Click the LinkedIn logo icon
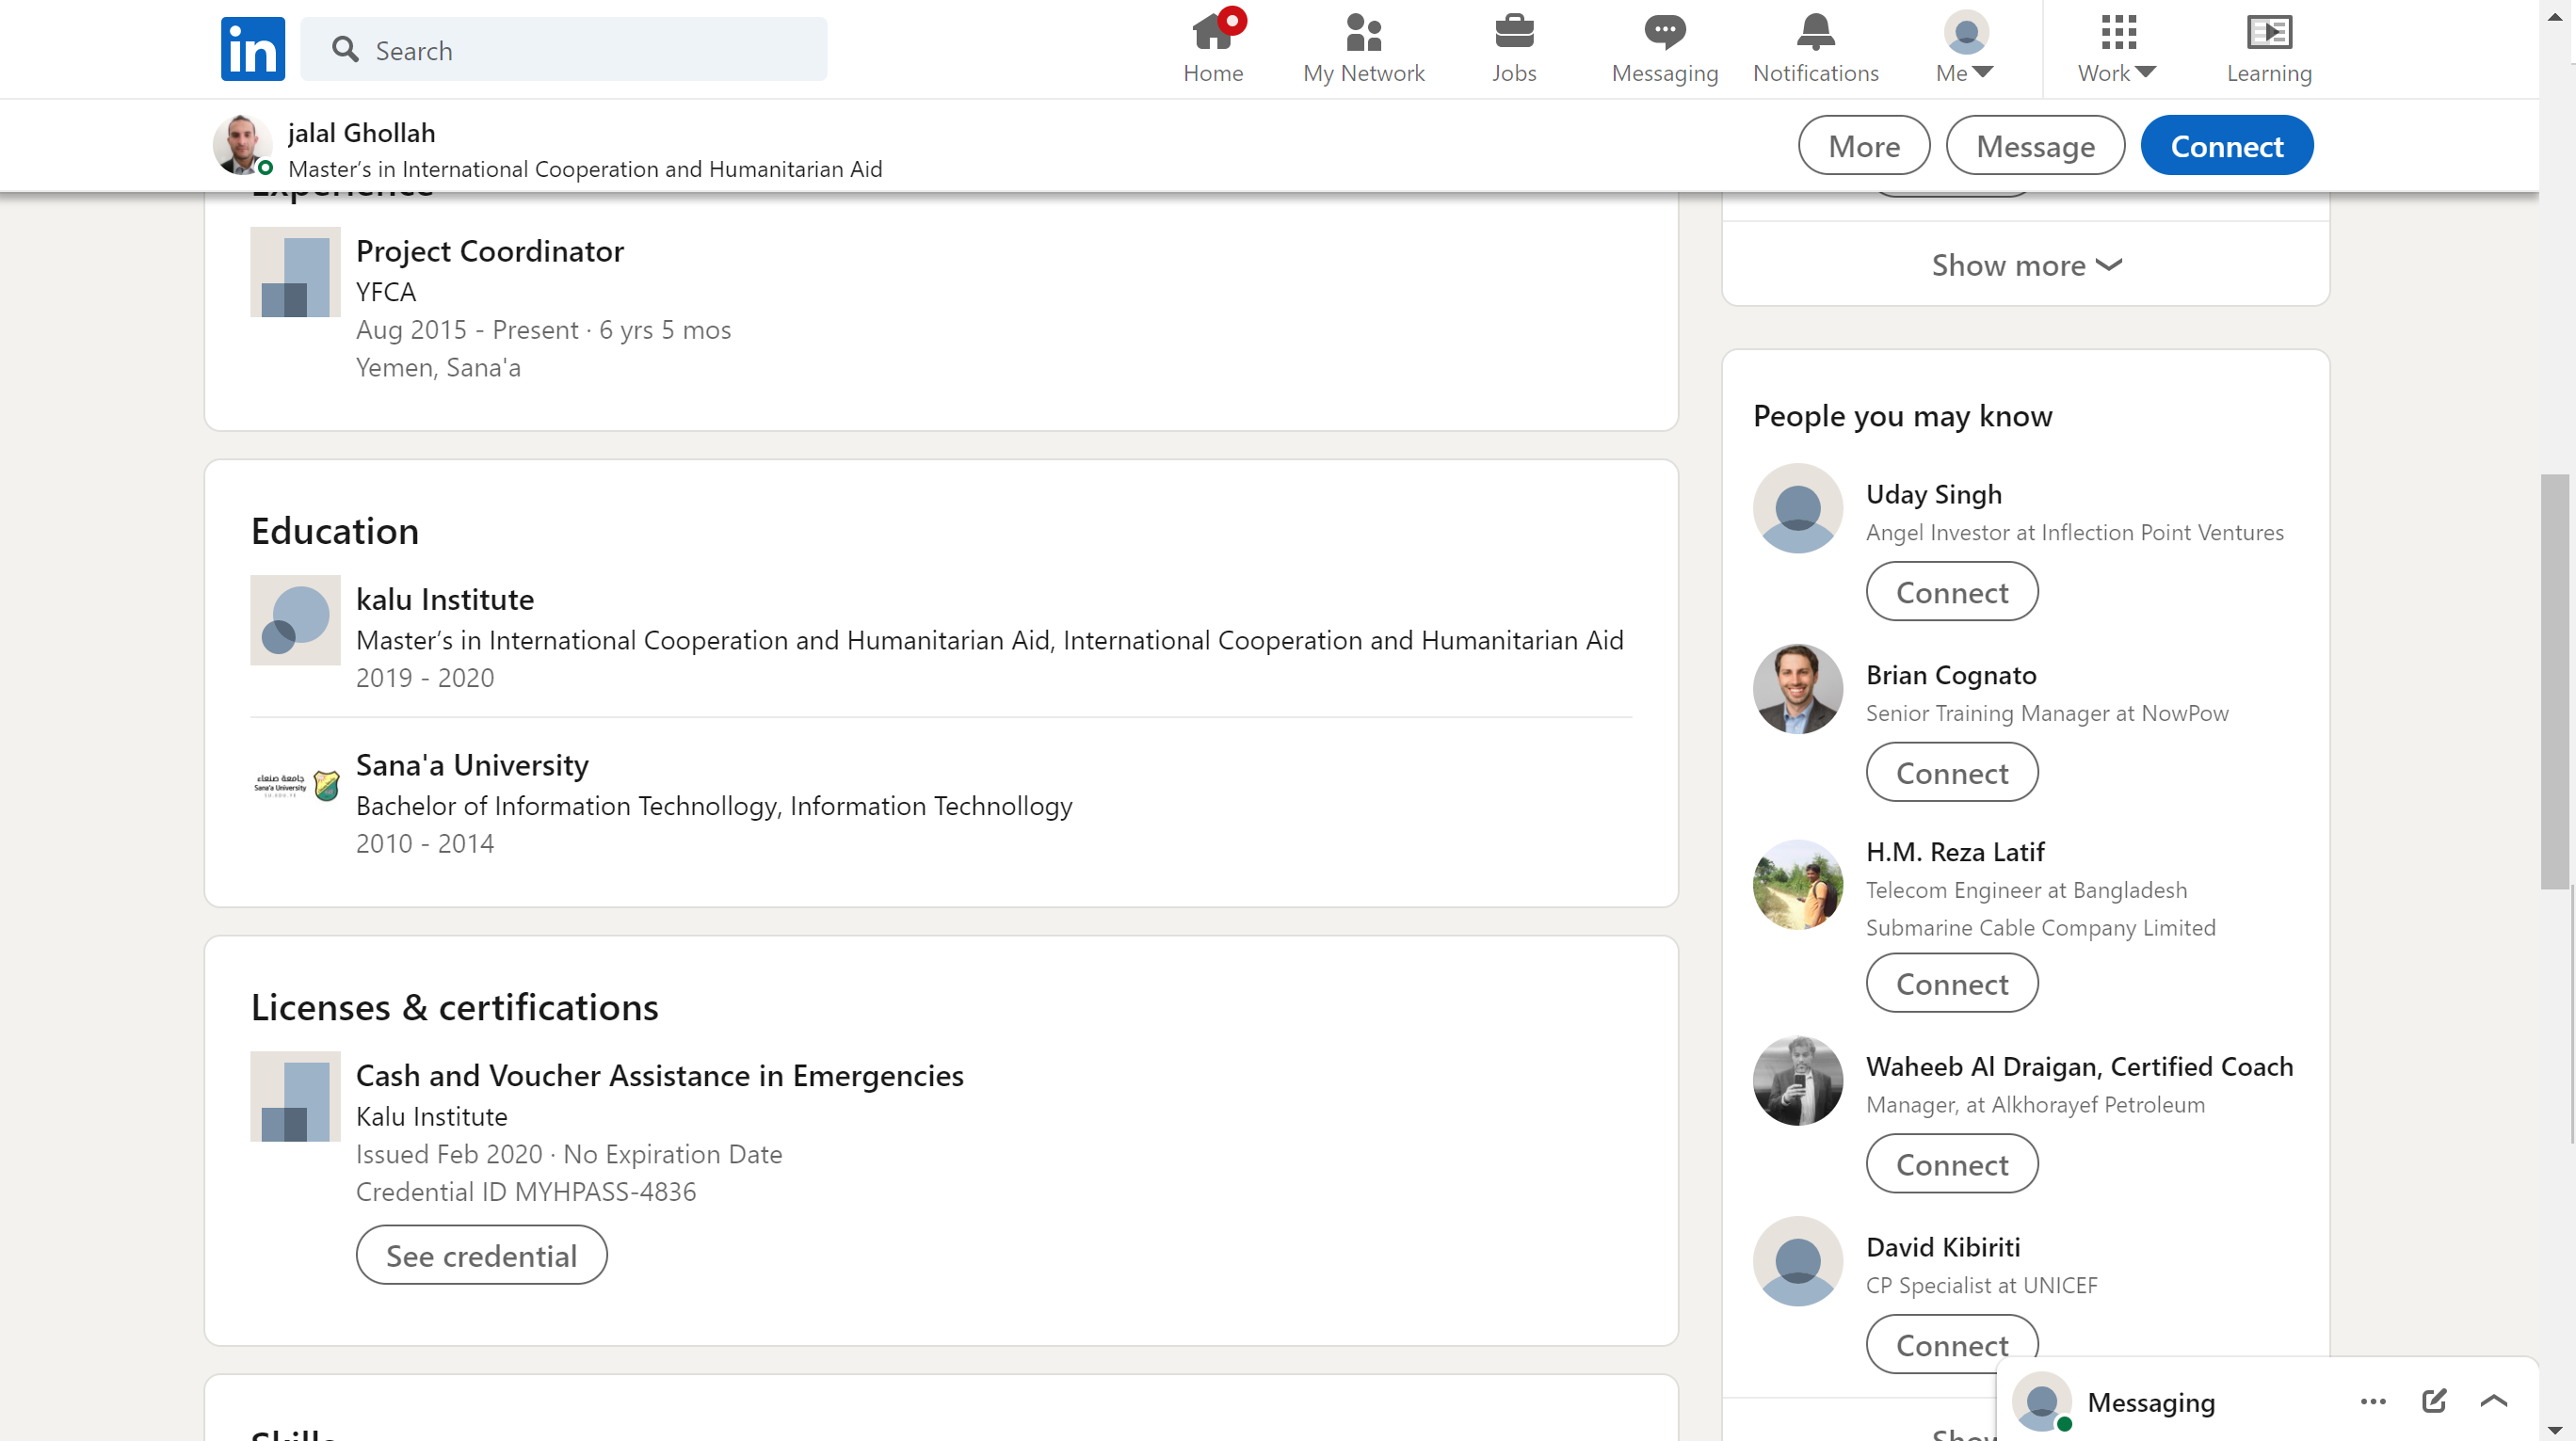Viewport: 2576px width, 1441px height. [x=252, y=49]
